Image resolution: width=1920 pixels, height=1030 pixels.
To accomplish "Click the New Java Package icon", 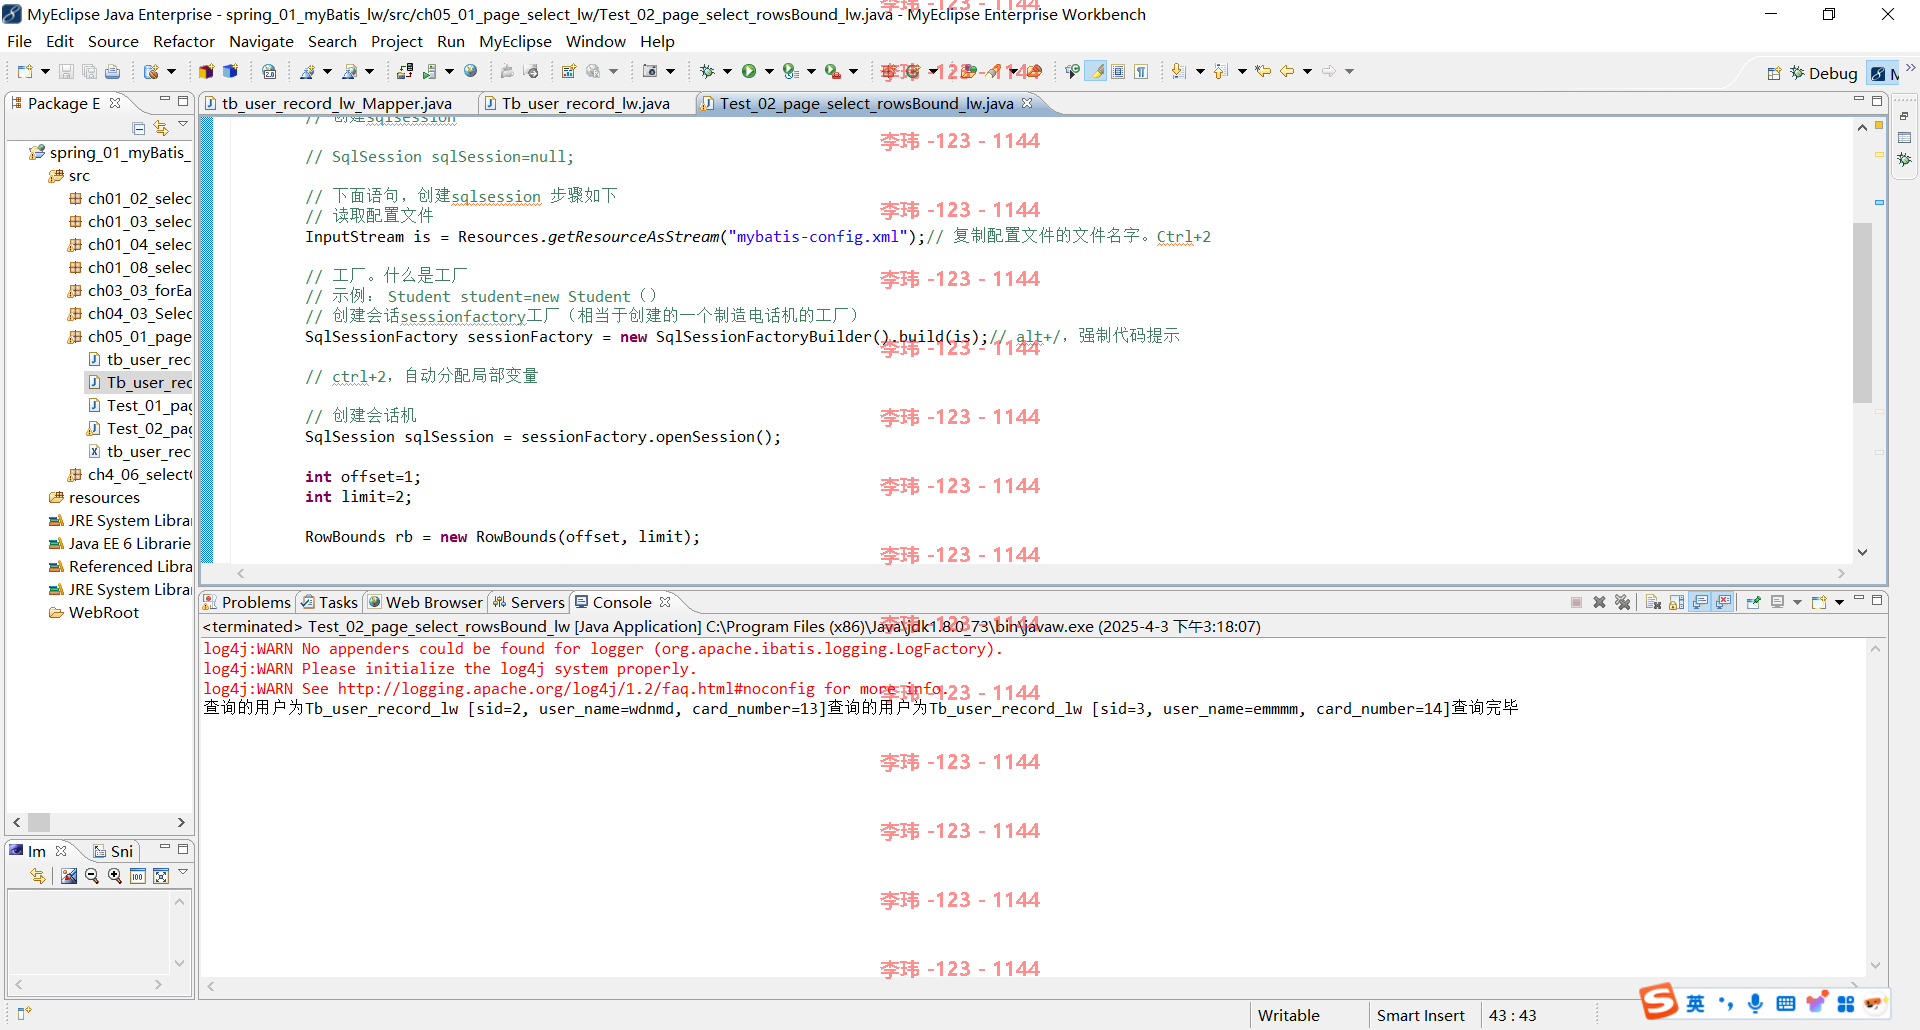I will coord(206,71).
